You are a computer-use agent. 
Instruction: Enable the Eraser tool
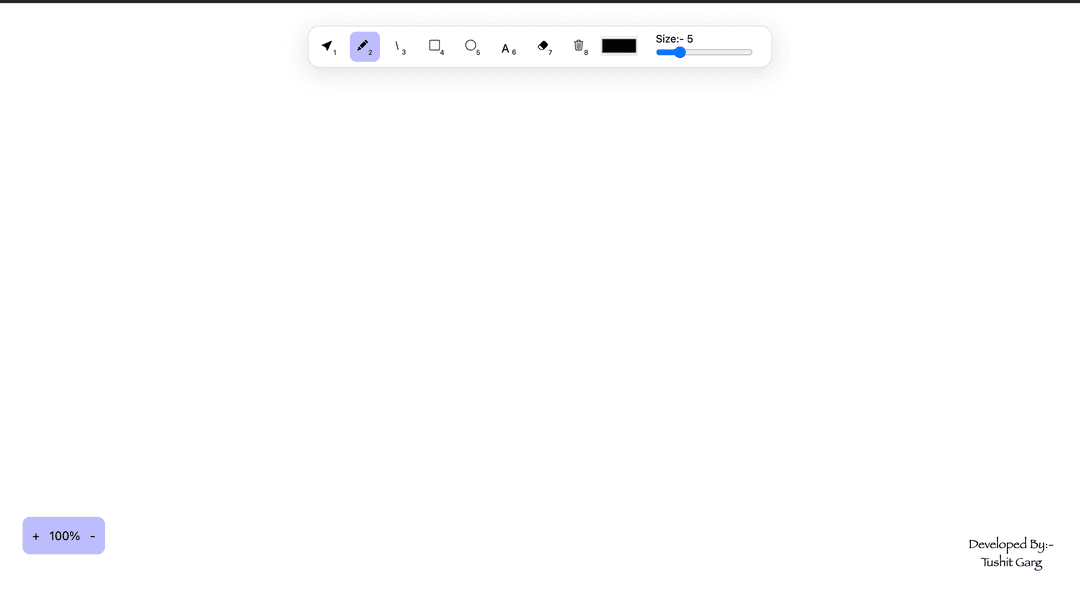point(543,46)
